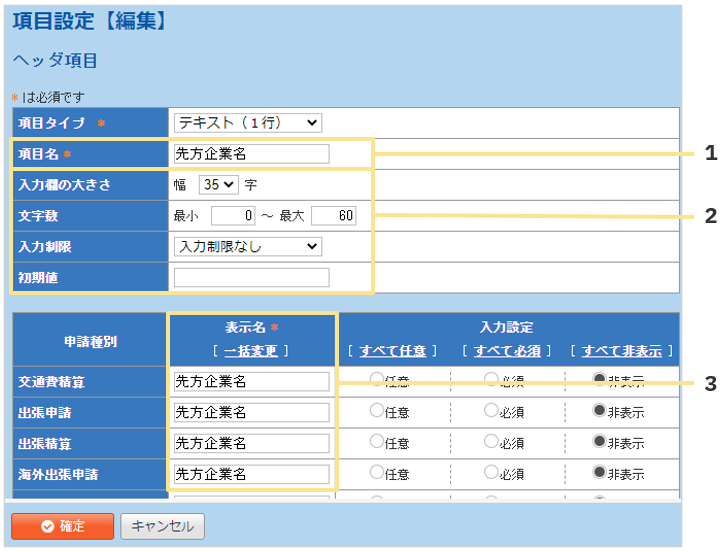Viewport: 725px width, 552px height.
Task: Select 必須 for 出張申請
Action: (x=491, y=410)
